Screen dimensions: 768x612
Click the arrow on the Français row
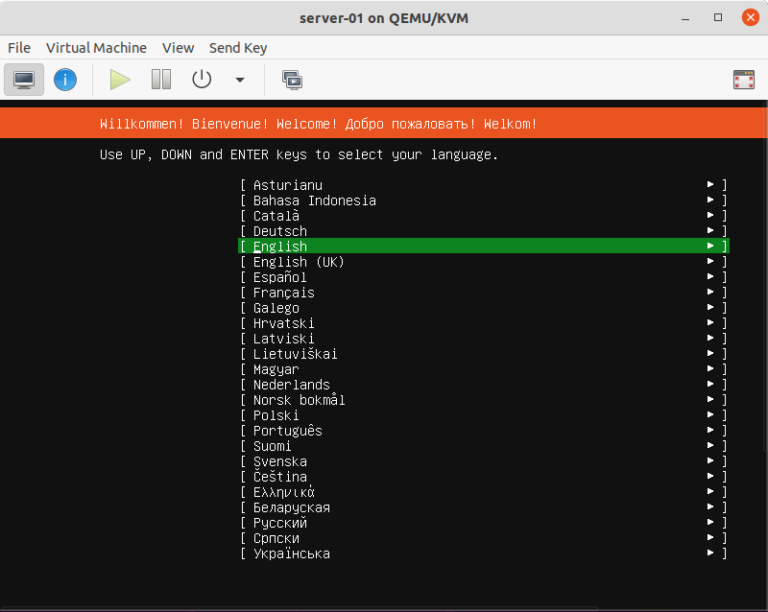[x=710, y=291]
